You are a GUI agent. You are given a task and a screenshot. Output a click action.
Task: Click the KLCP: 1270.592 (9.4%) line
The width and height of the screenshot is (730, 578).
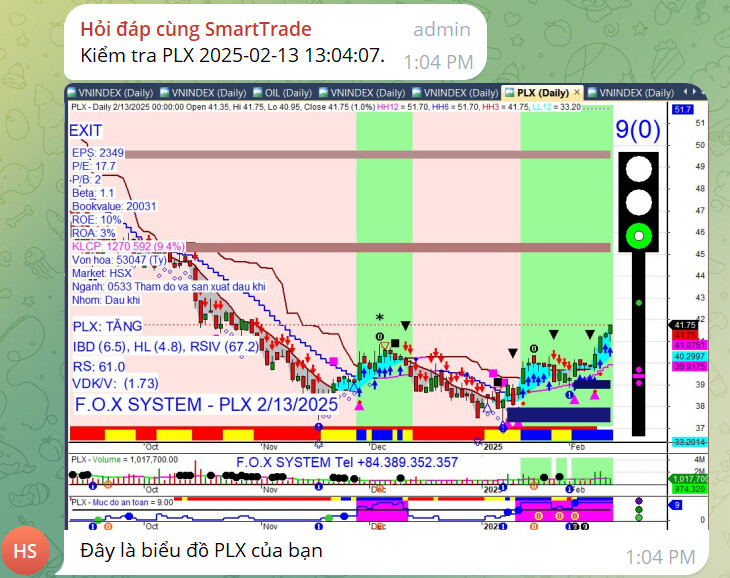tap(128, 246)
